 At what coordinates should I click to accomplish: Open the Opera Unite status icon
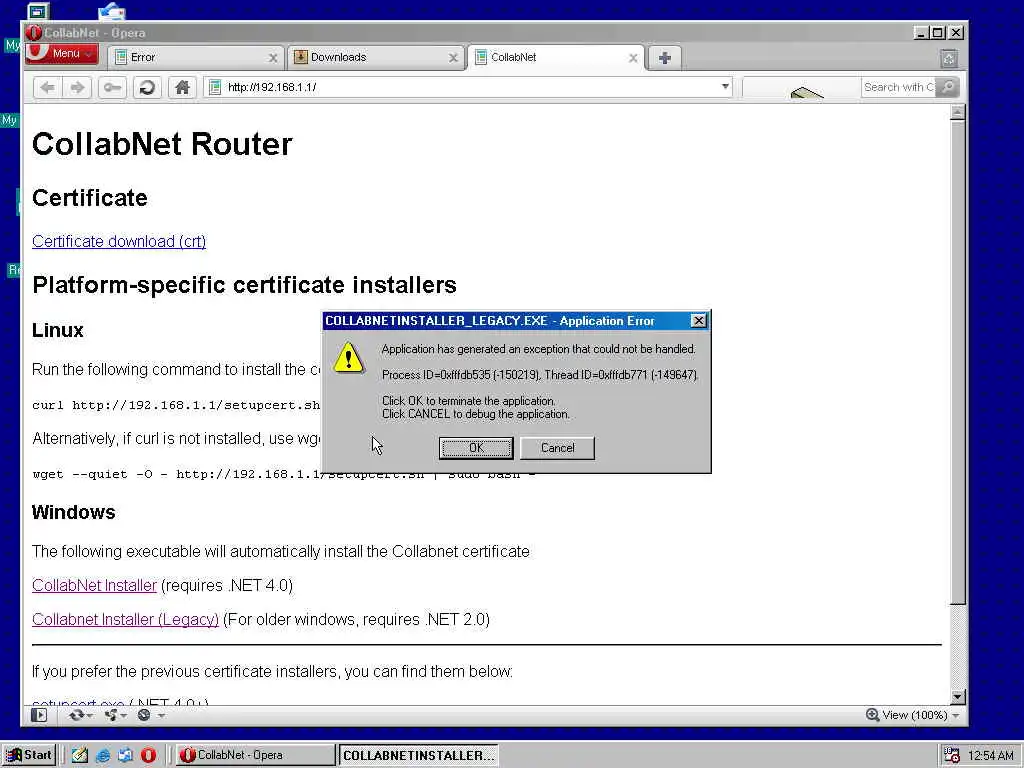(111, 715)
